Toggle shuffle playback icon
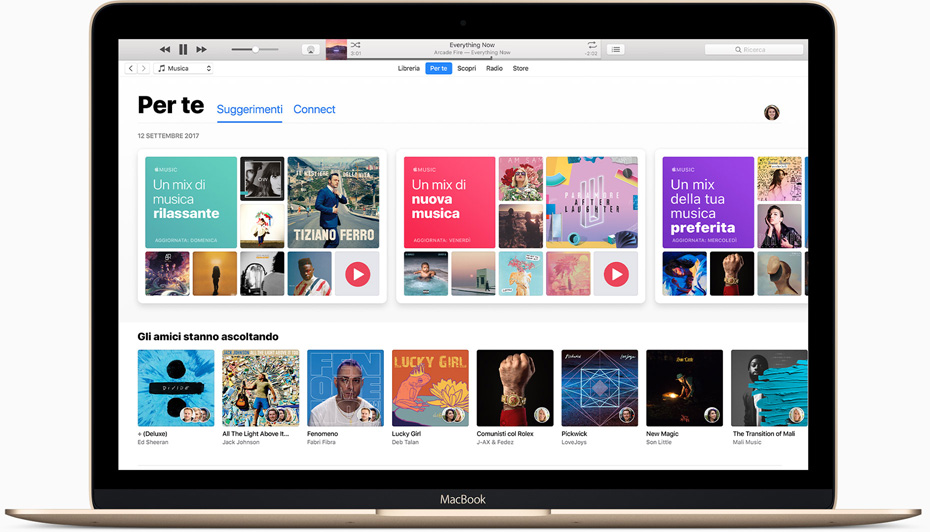The image size is (930, 532). tap(355, 44)
